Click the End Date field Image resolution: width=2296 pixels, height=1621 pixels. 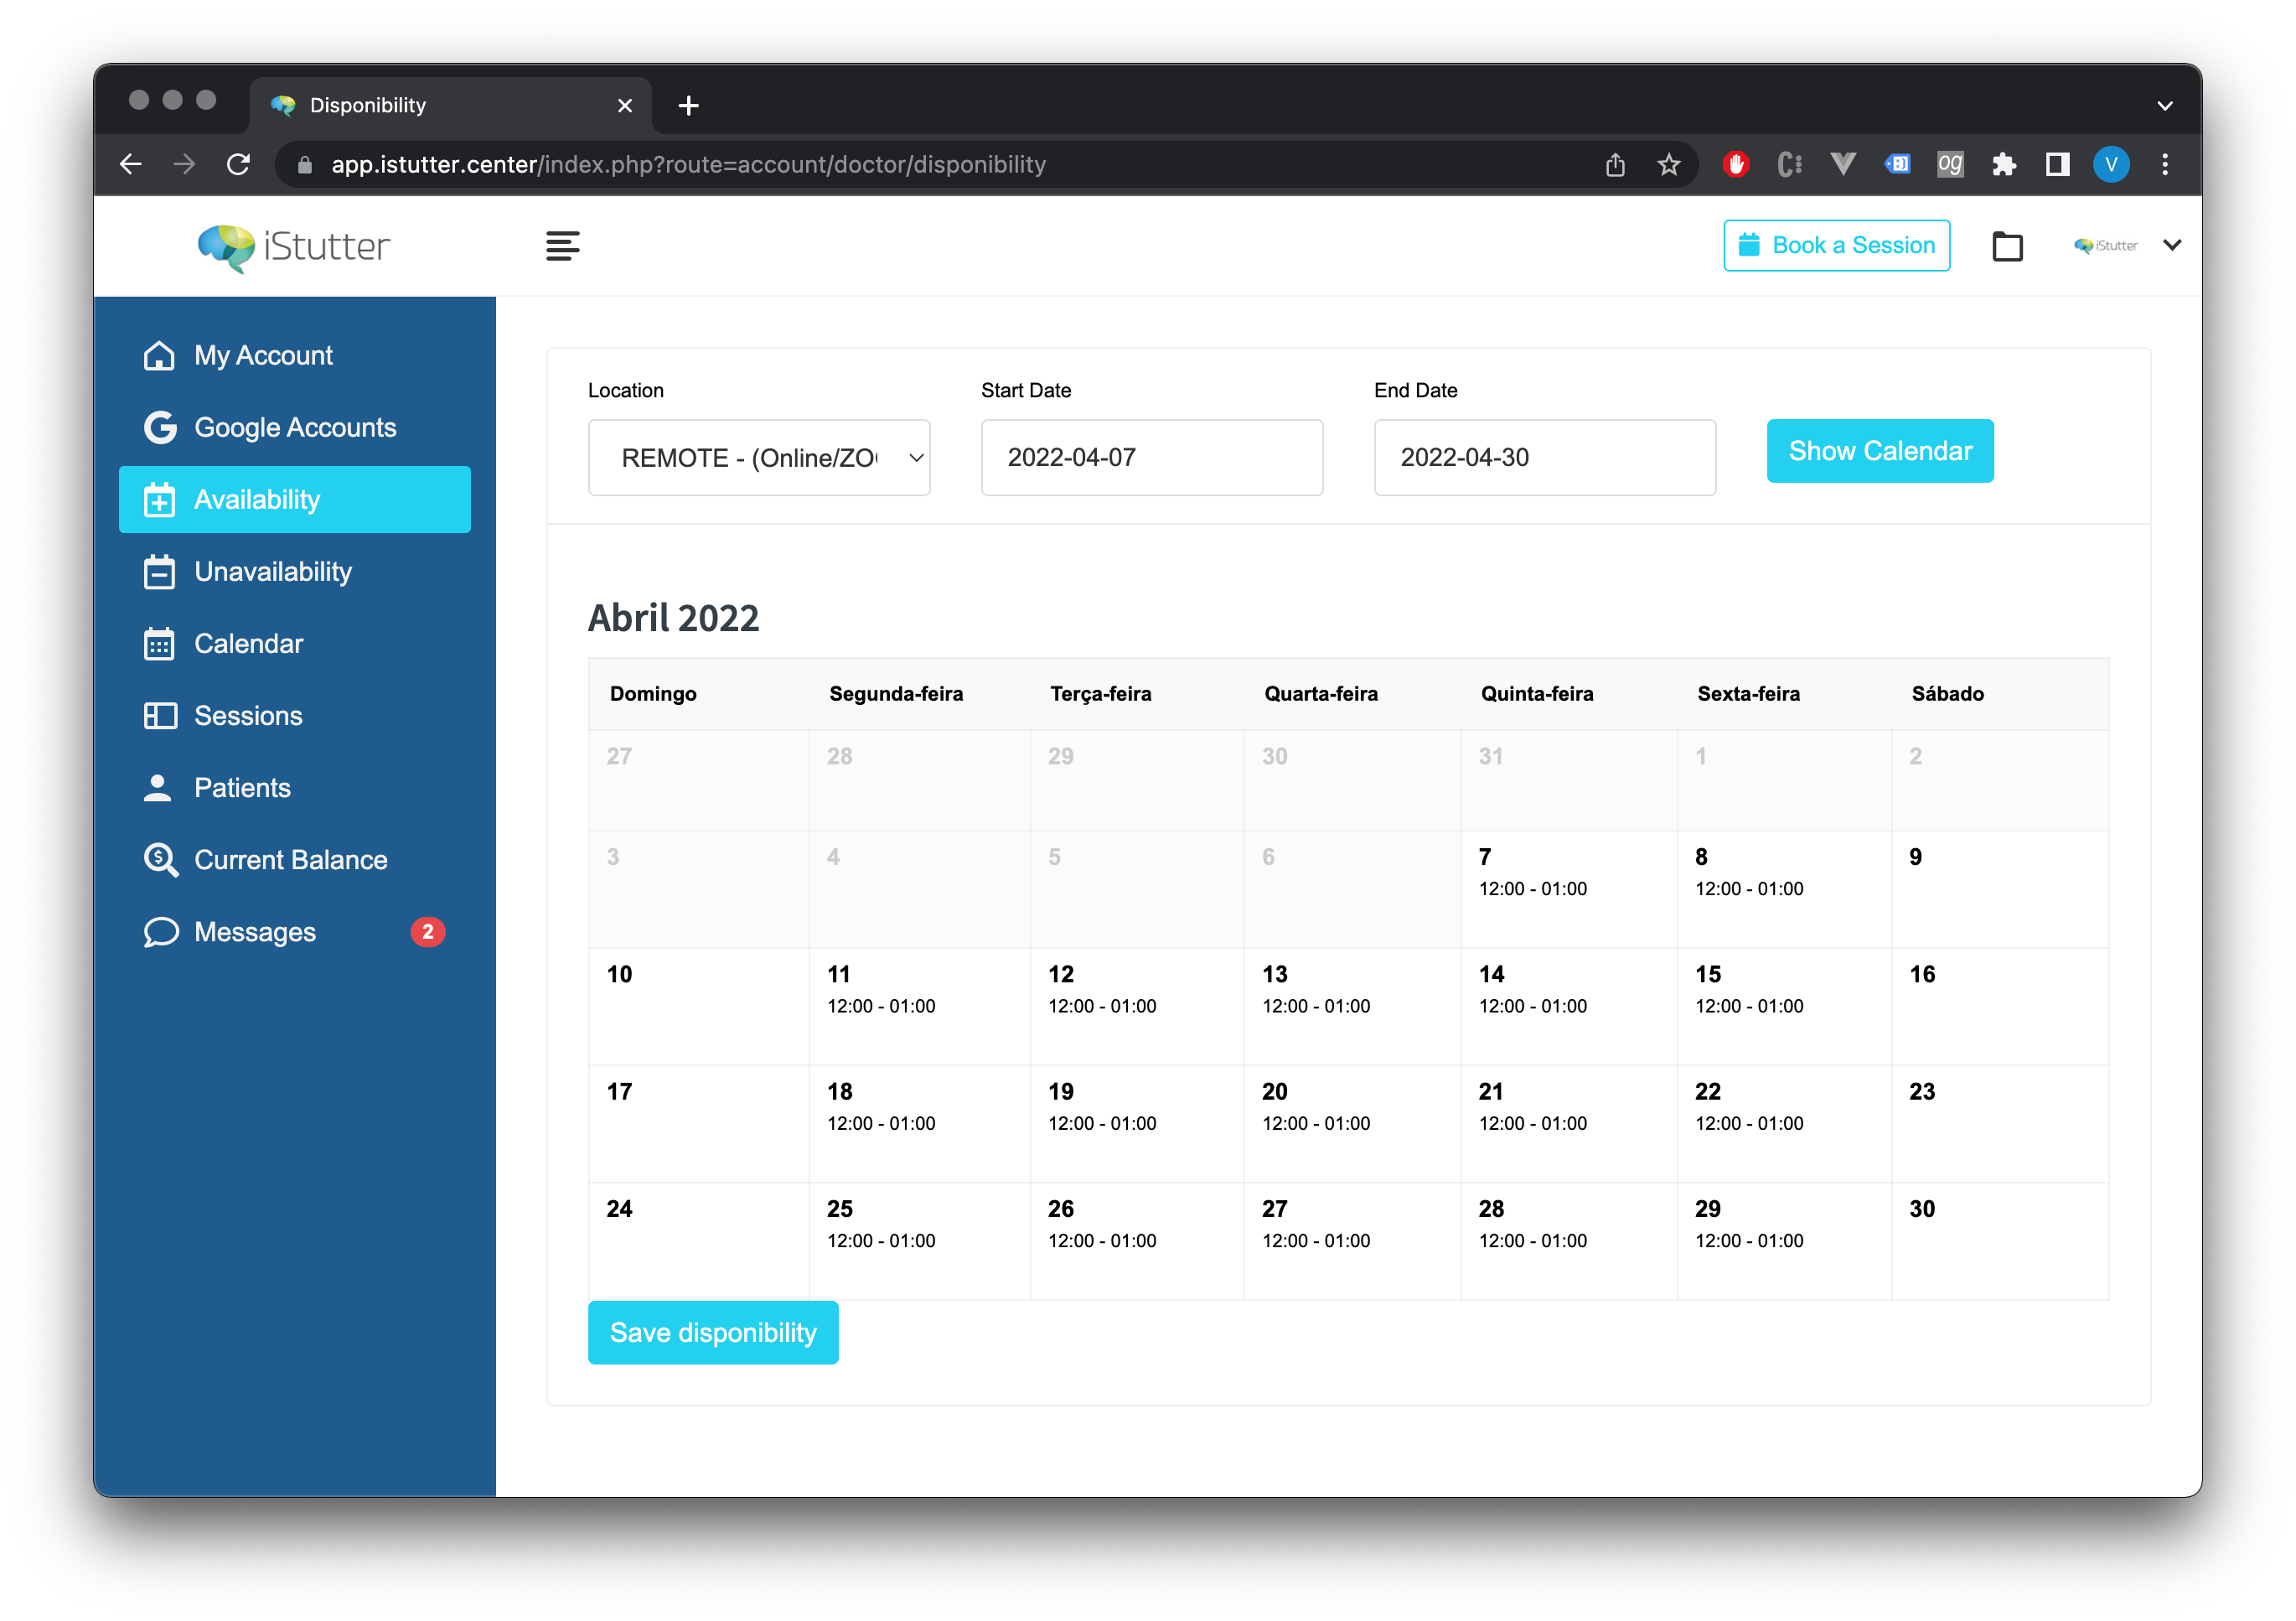pyautogui.click(x=1545, y=457)
